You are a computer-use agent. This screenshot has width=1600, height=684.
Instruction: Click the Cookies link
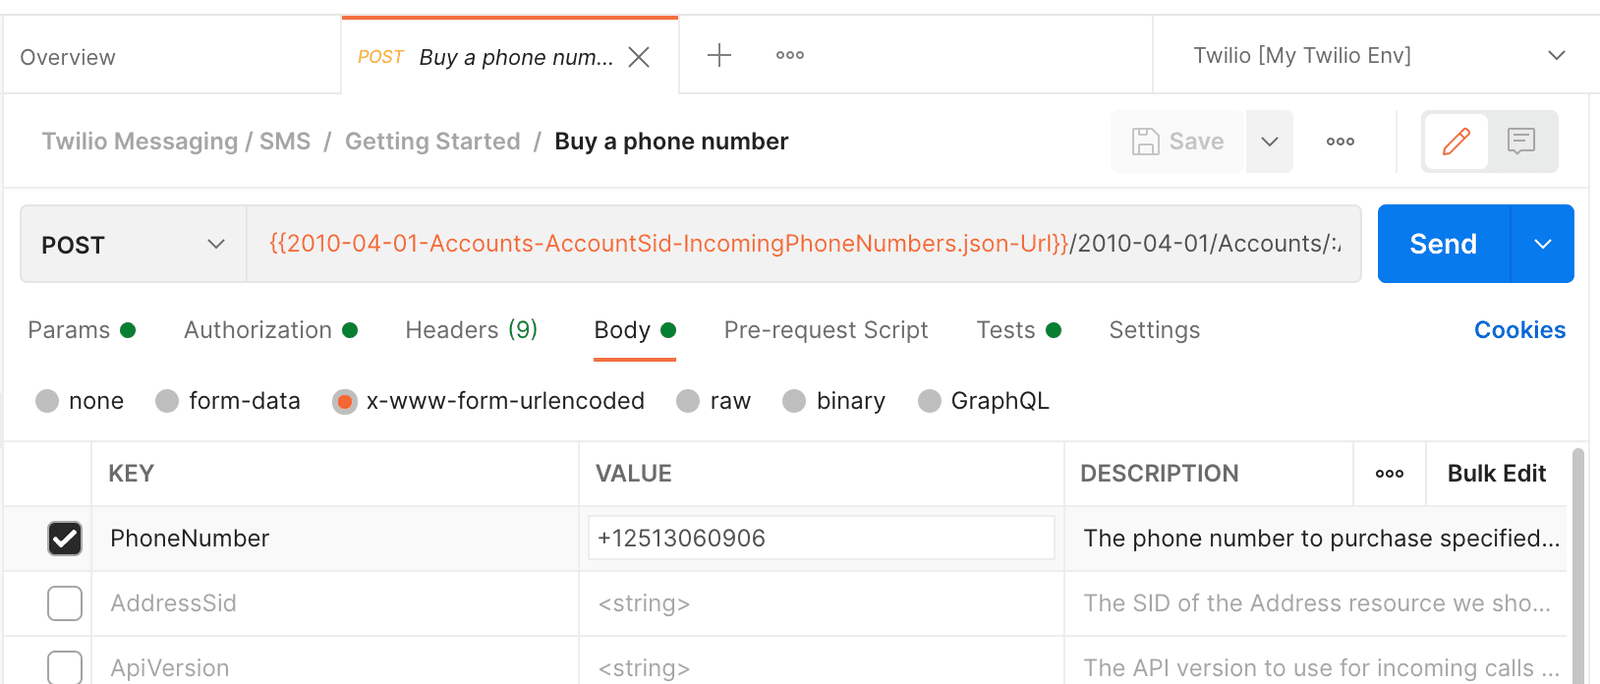pos(1519,330)
